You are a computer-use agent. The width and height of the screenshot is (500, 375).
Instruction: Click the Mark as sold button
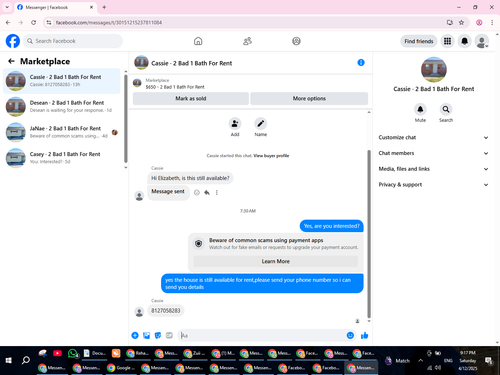[x=191, y=98]
